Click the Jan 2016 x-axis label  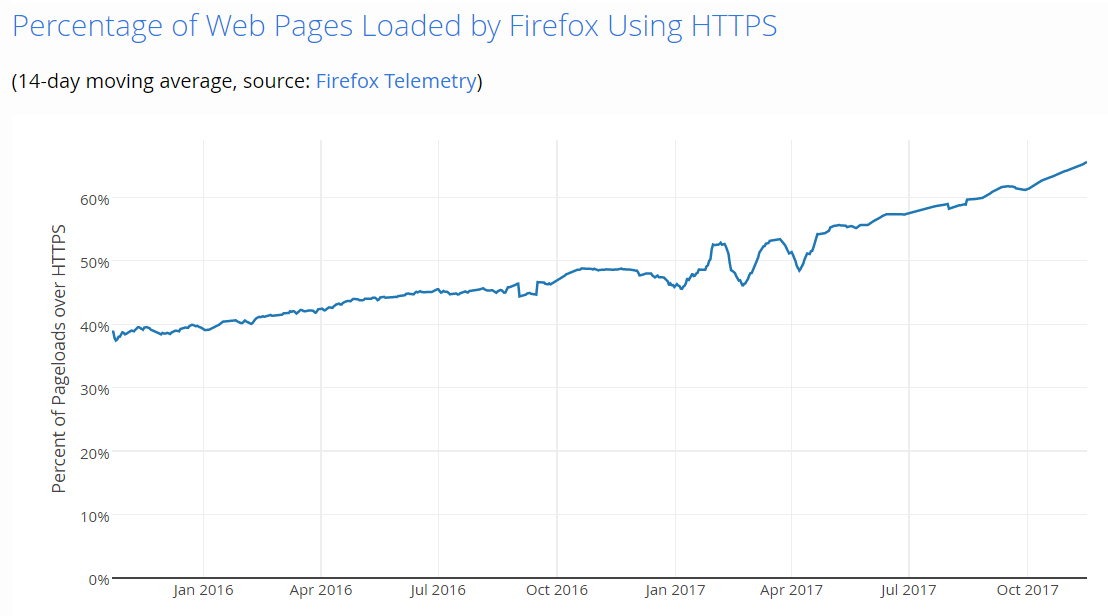pyautogui.click(x=203, y=590)
